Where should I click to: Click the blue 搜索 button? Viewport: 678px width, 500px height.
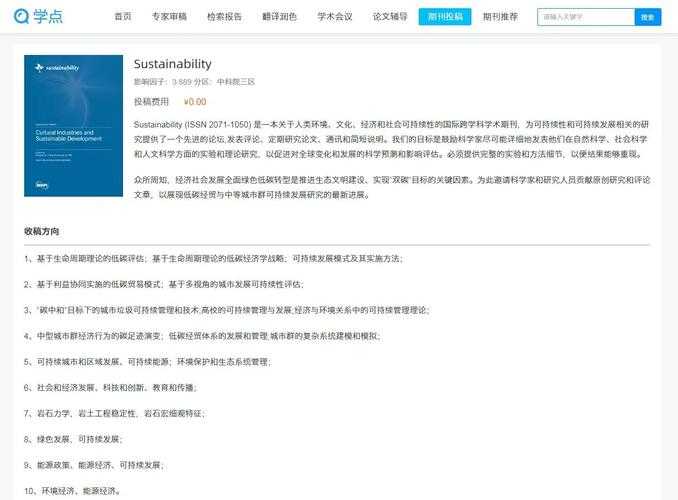coord(648,17)
